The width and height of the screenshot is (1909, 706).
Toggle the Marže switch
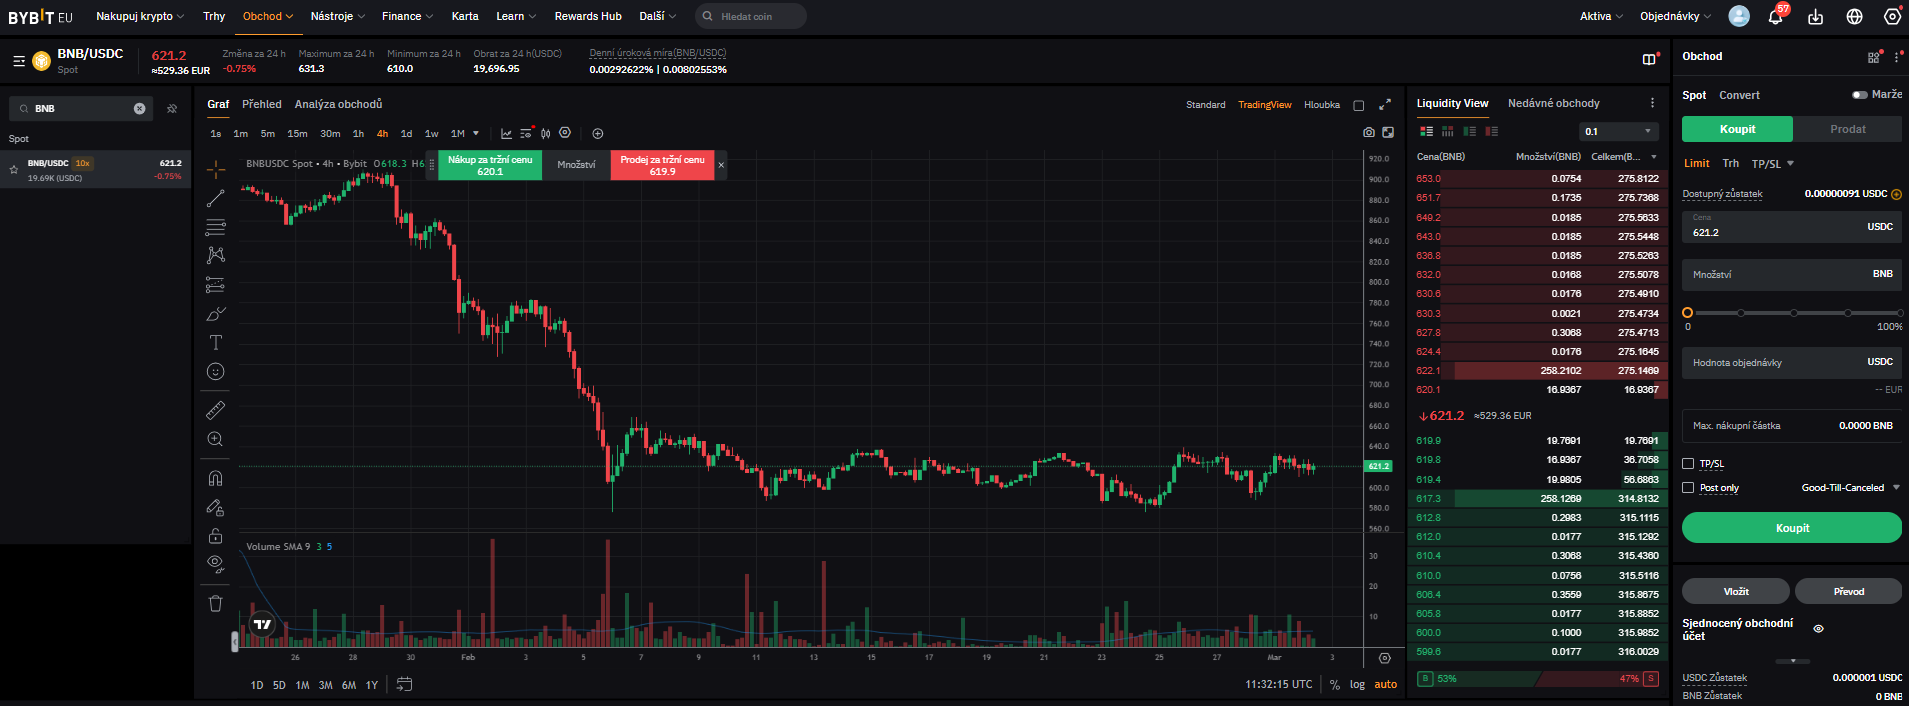[1859, 95]
